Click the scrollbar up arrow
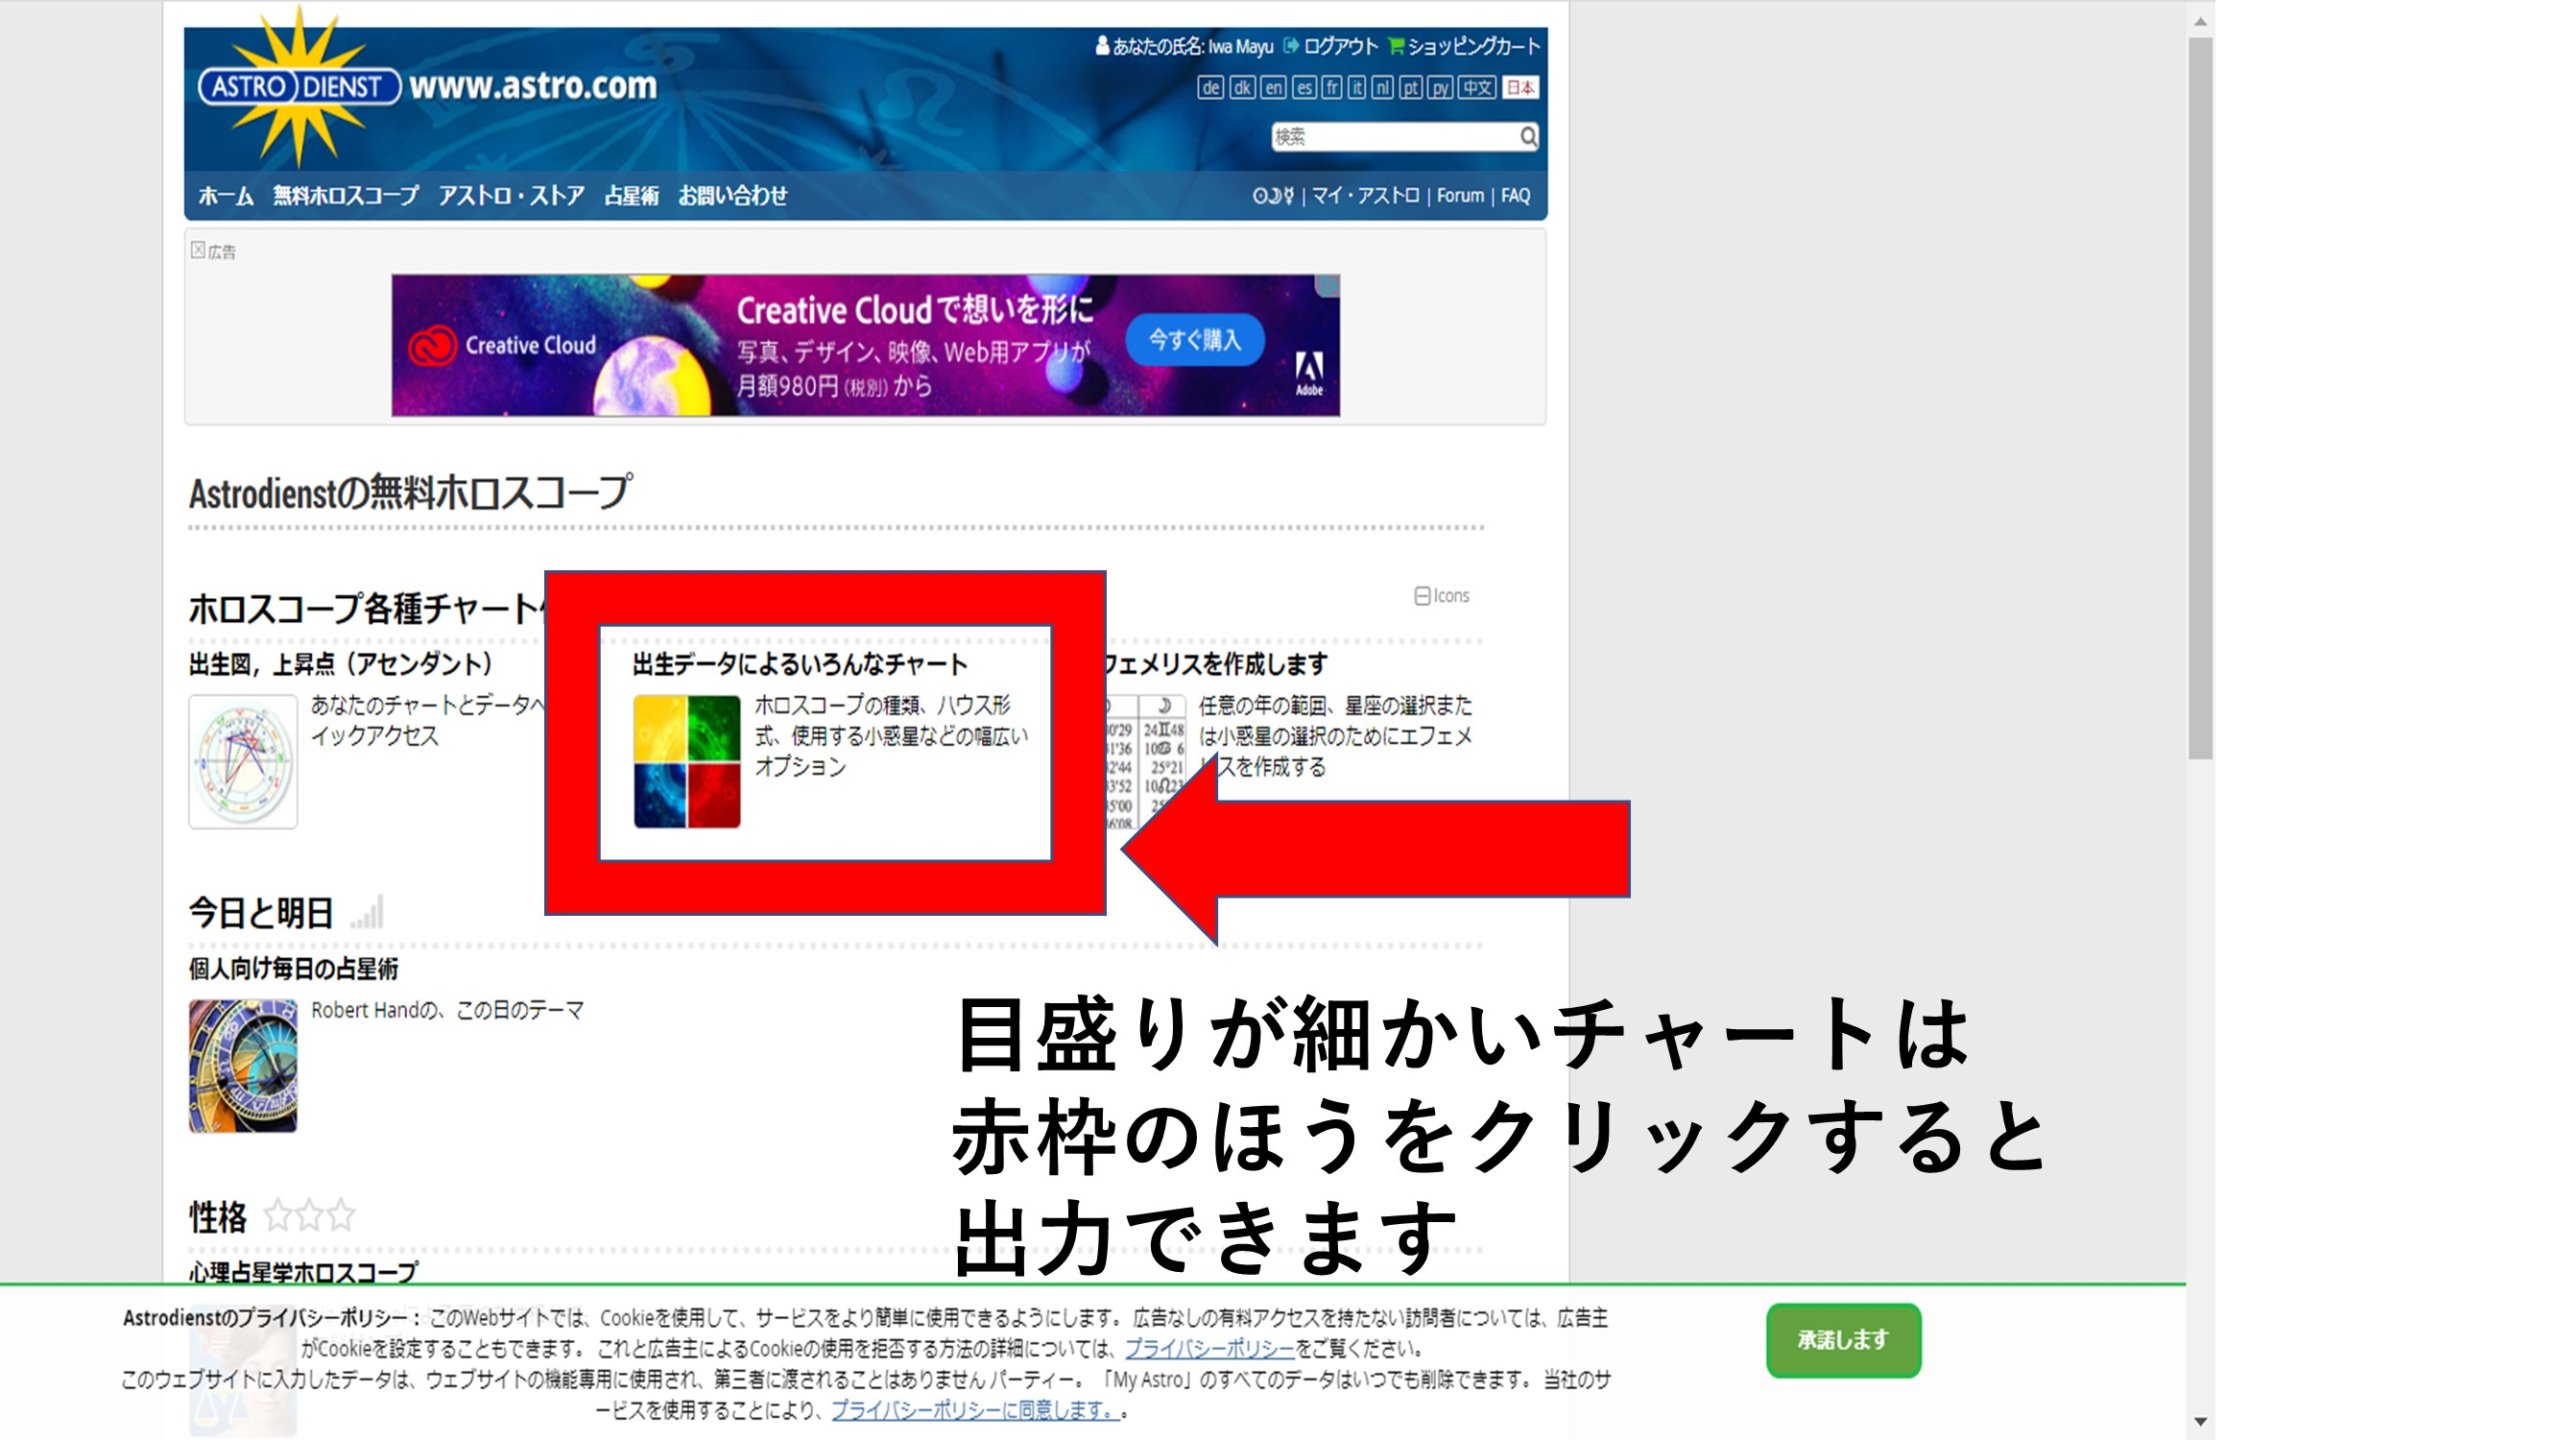The width and height of the screenshot is (2560, 1440). click(2200, 20)
